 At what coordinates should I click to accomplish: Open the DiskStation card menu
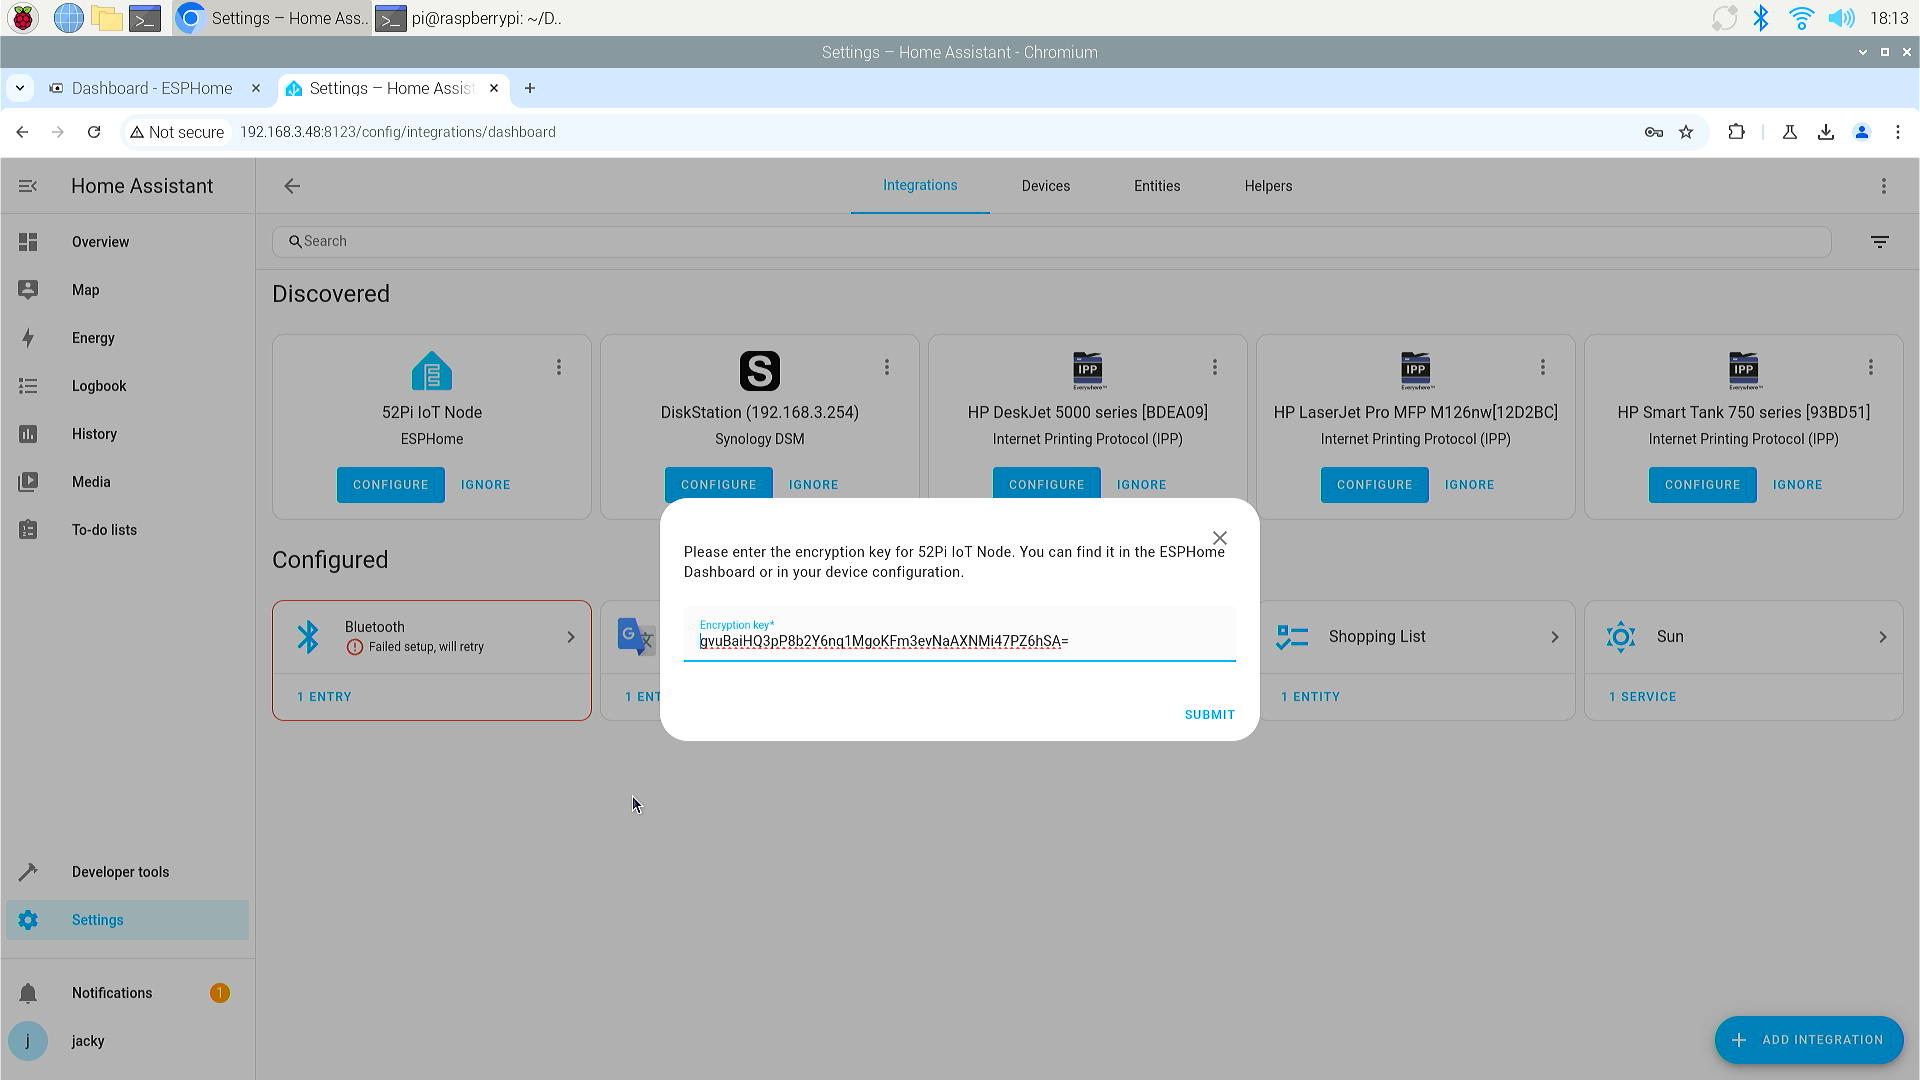coord(887,368)
